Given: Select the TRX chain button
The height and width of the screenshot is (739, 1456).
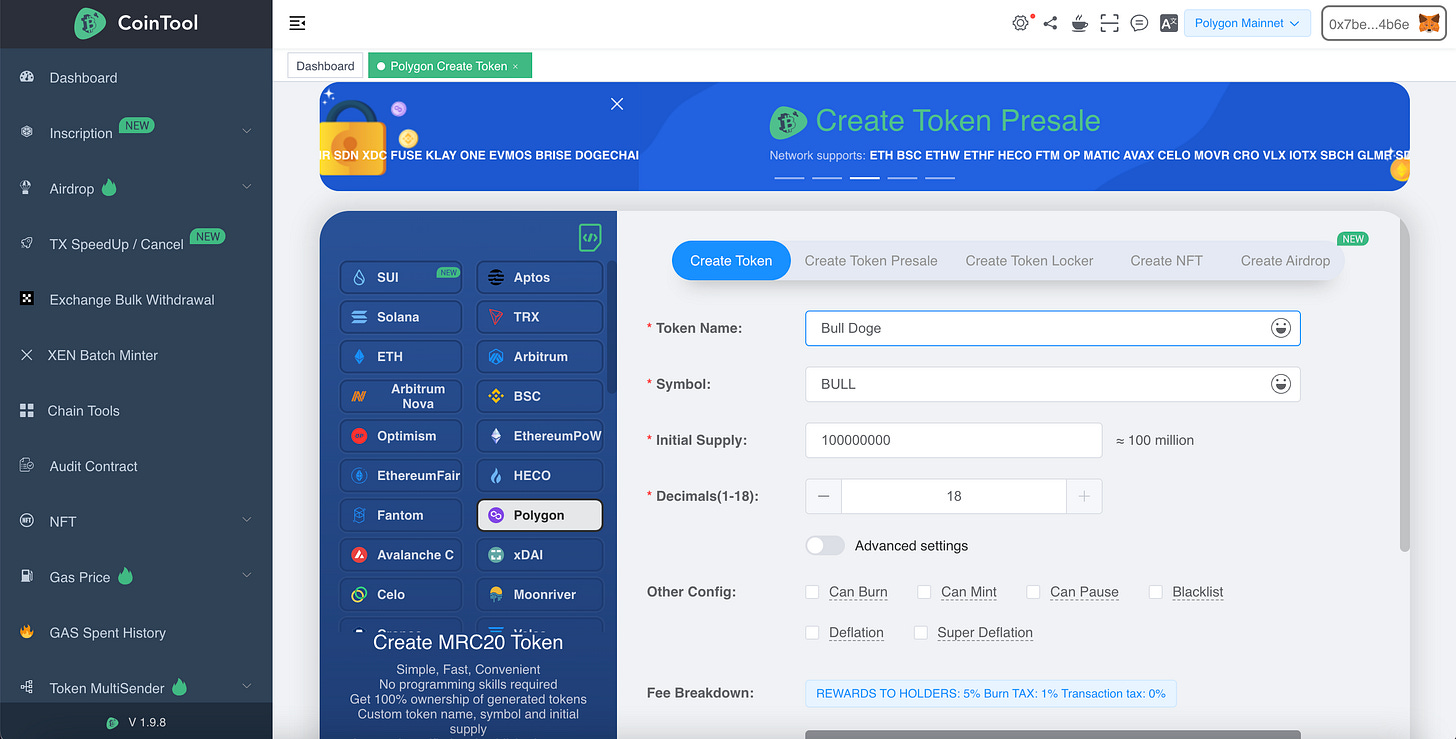Looking at the screenshot, I should (x=540, y=317).
